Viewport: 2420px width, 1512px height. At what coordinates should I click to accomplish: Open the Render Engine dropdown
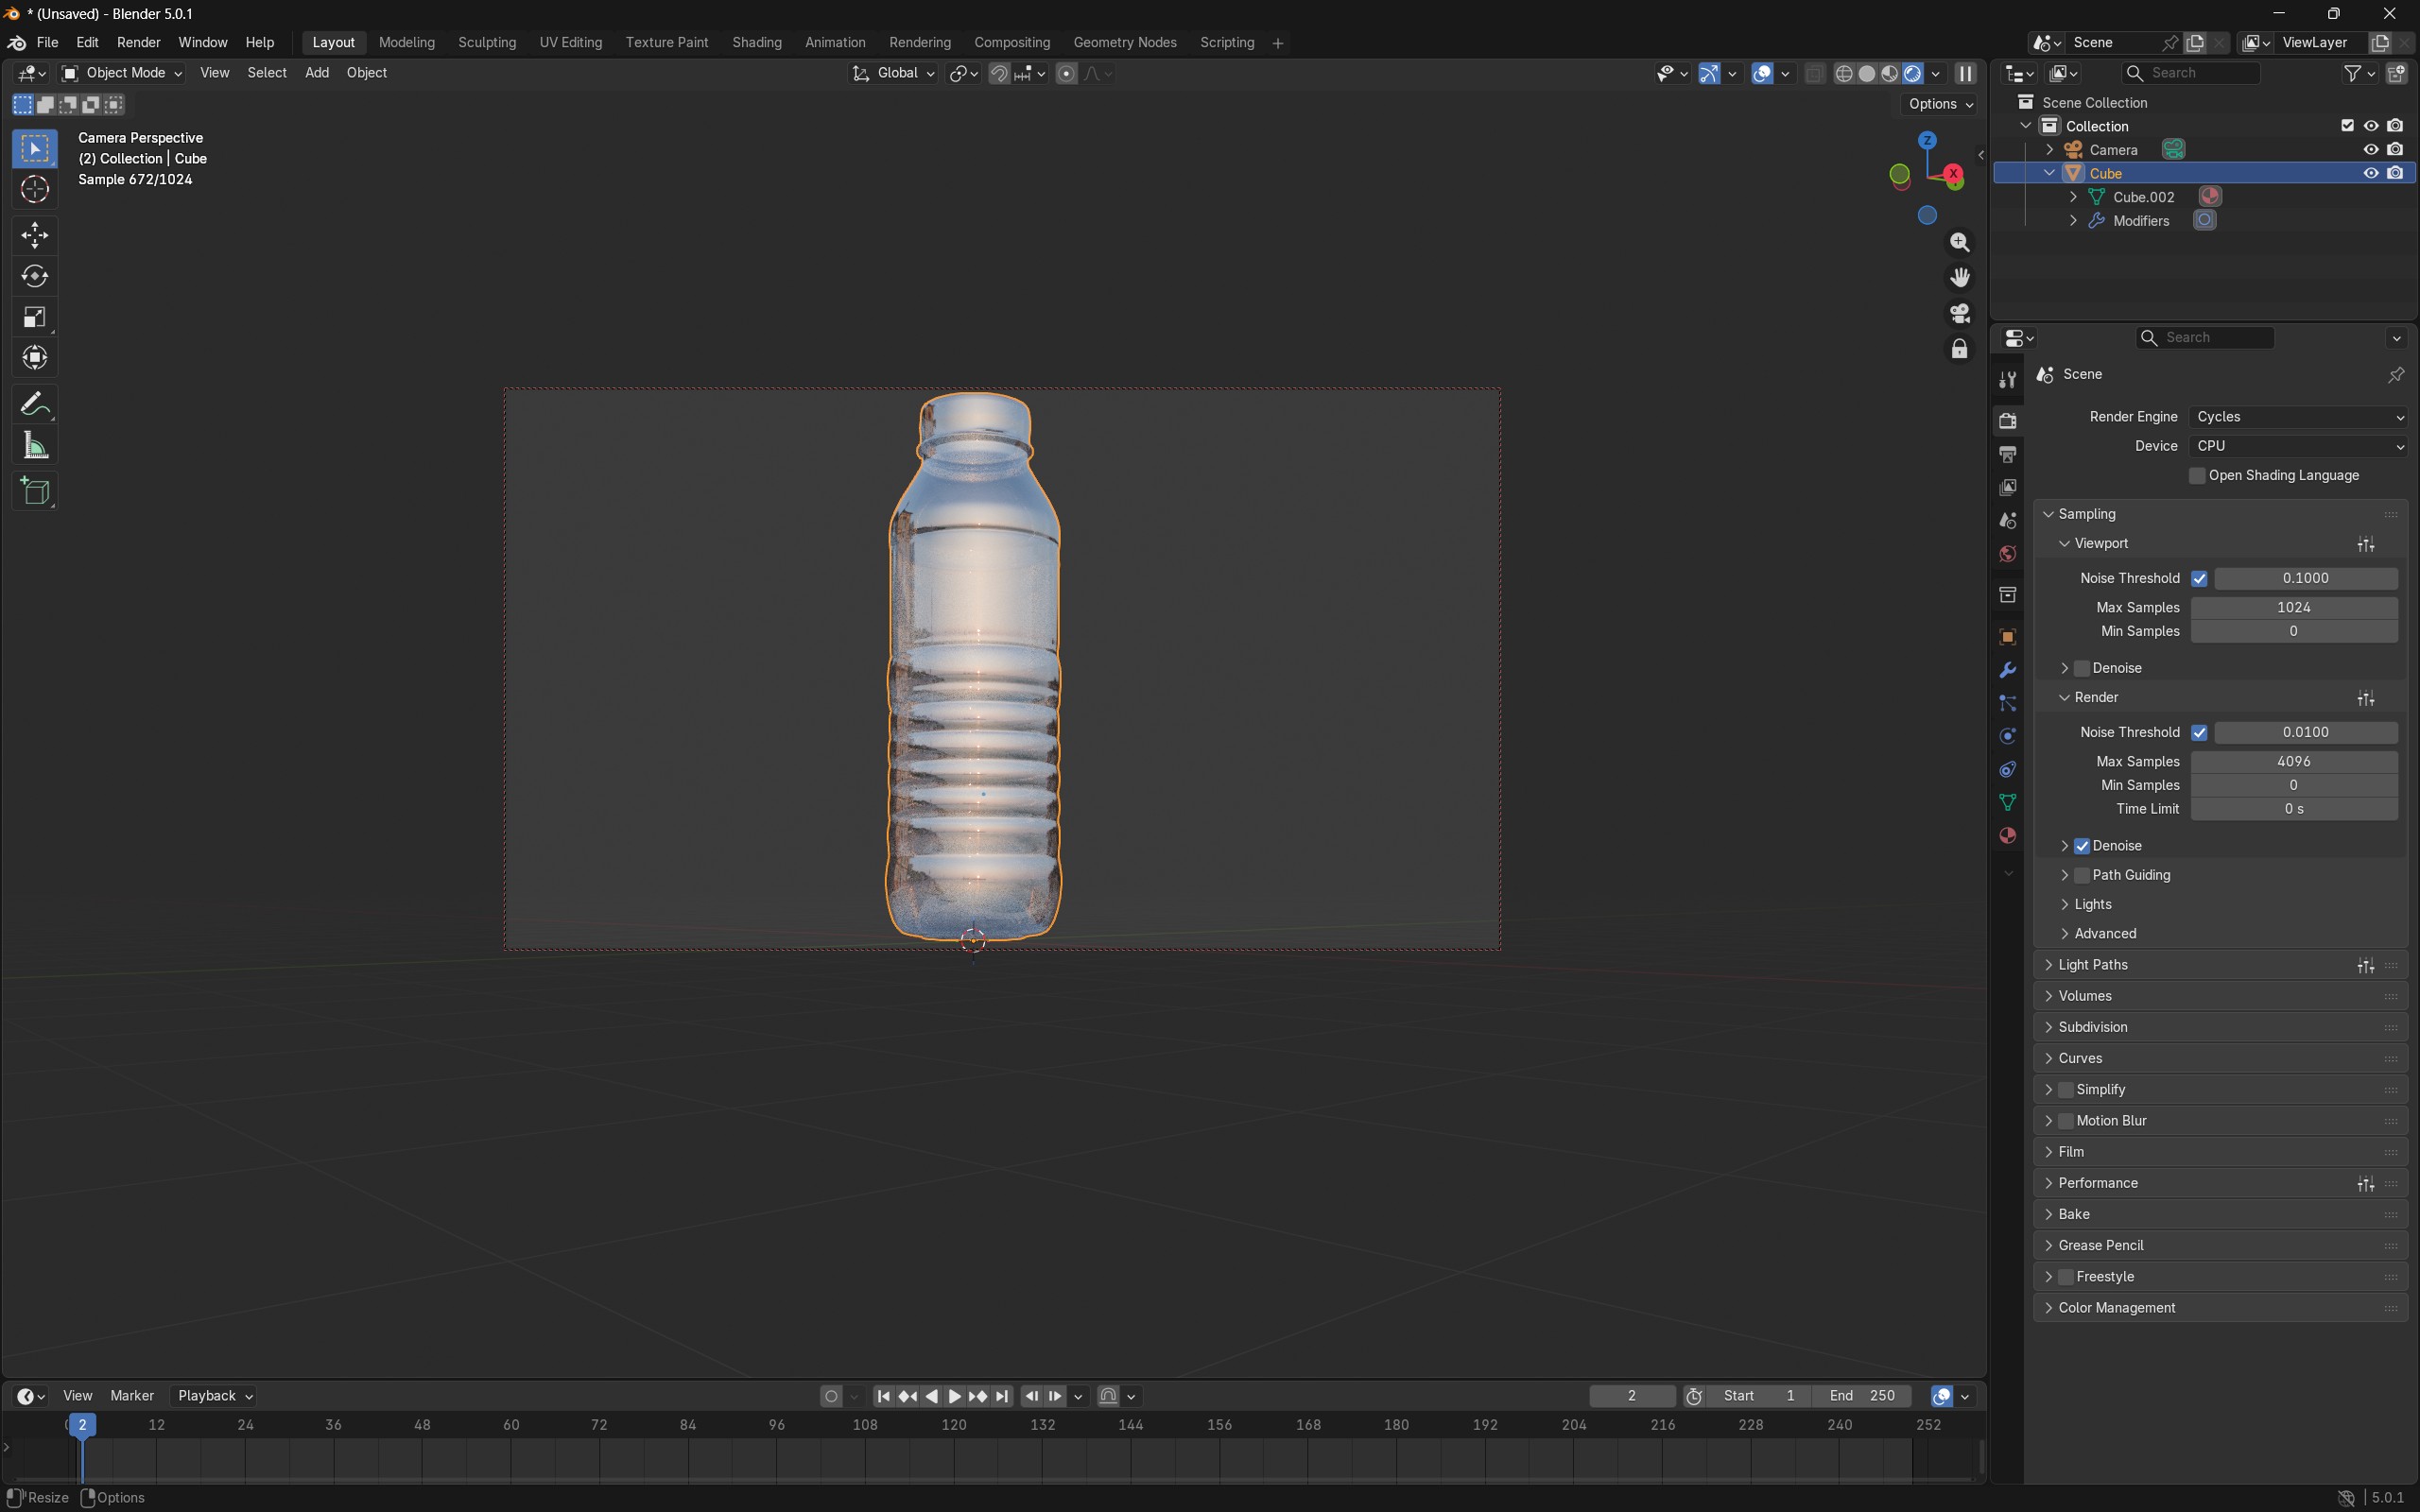pos(2298,417)
